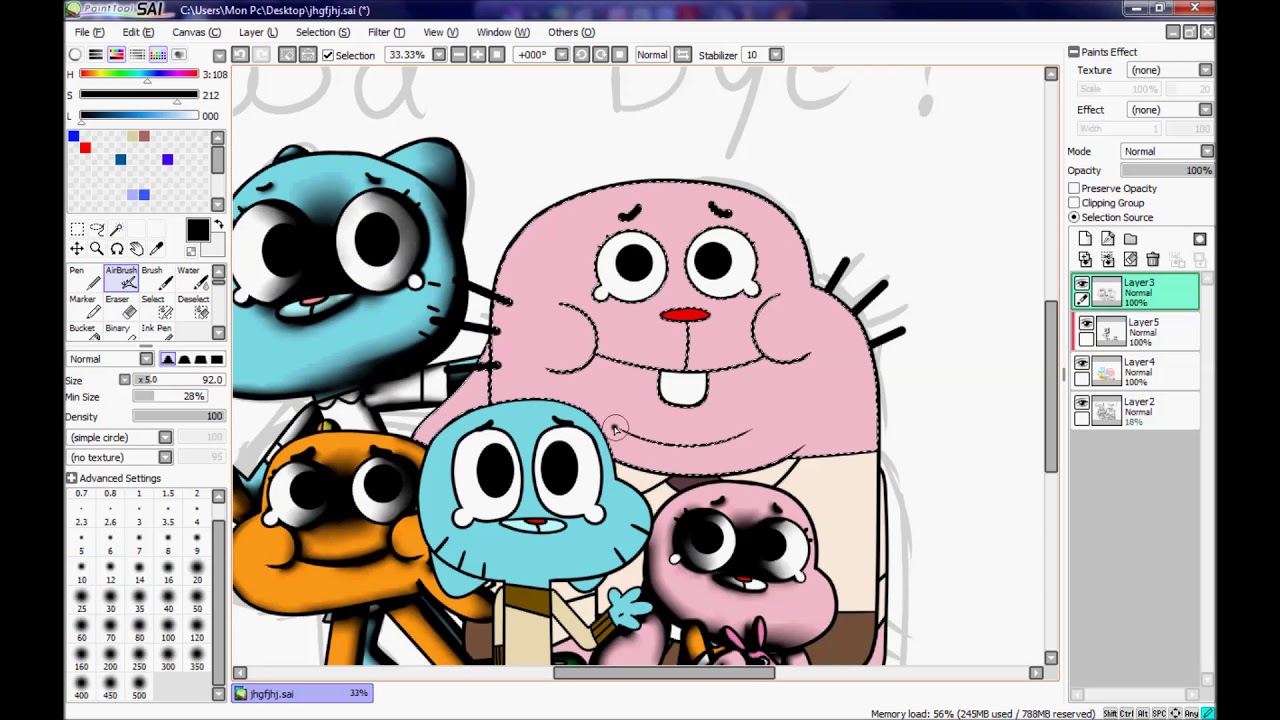Select the eyedropper color picker tool

[157, 248]
